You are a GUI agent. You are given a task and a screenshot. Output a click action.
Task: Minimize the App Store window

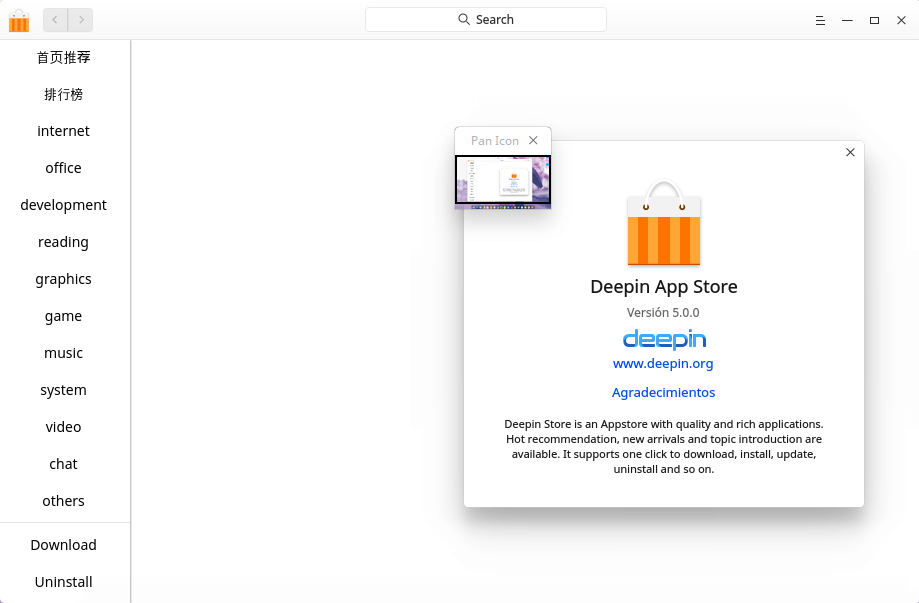847,21
